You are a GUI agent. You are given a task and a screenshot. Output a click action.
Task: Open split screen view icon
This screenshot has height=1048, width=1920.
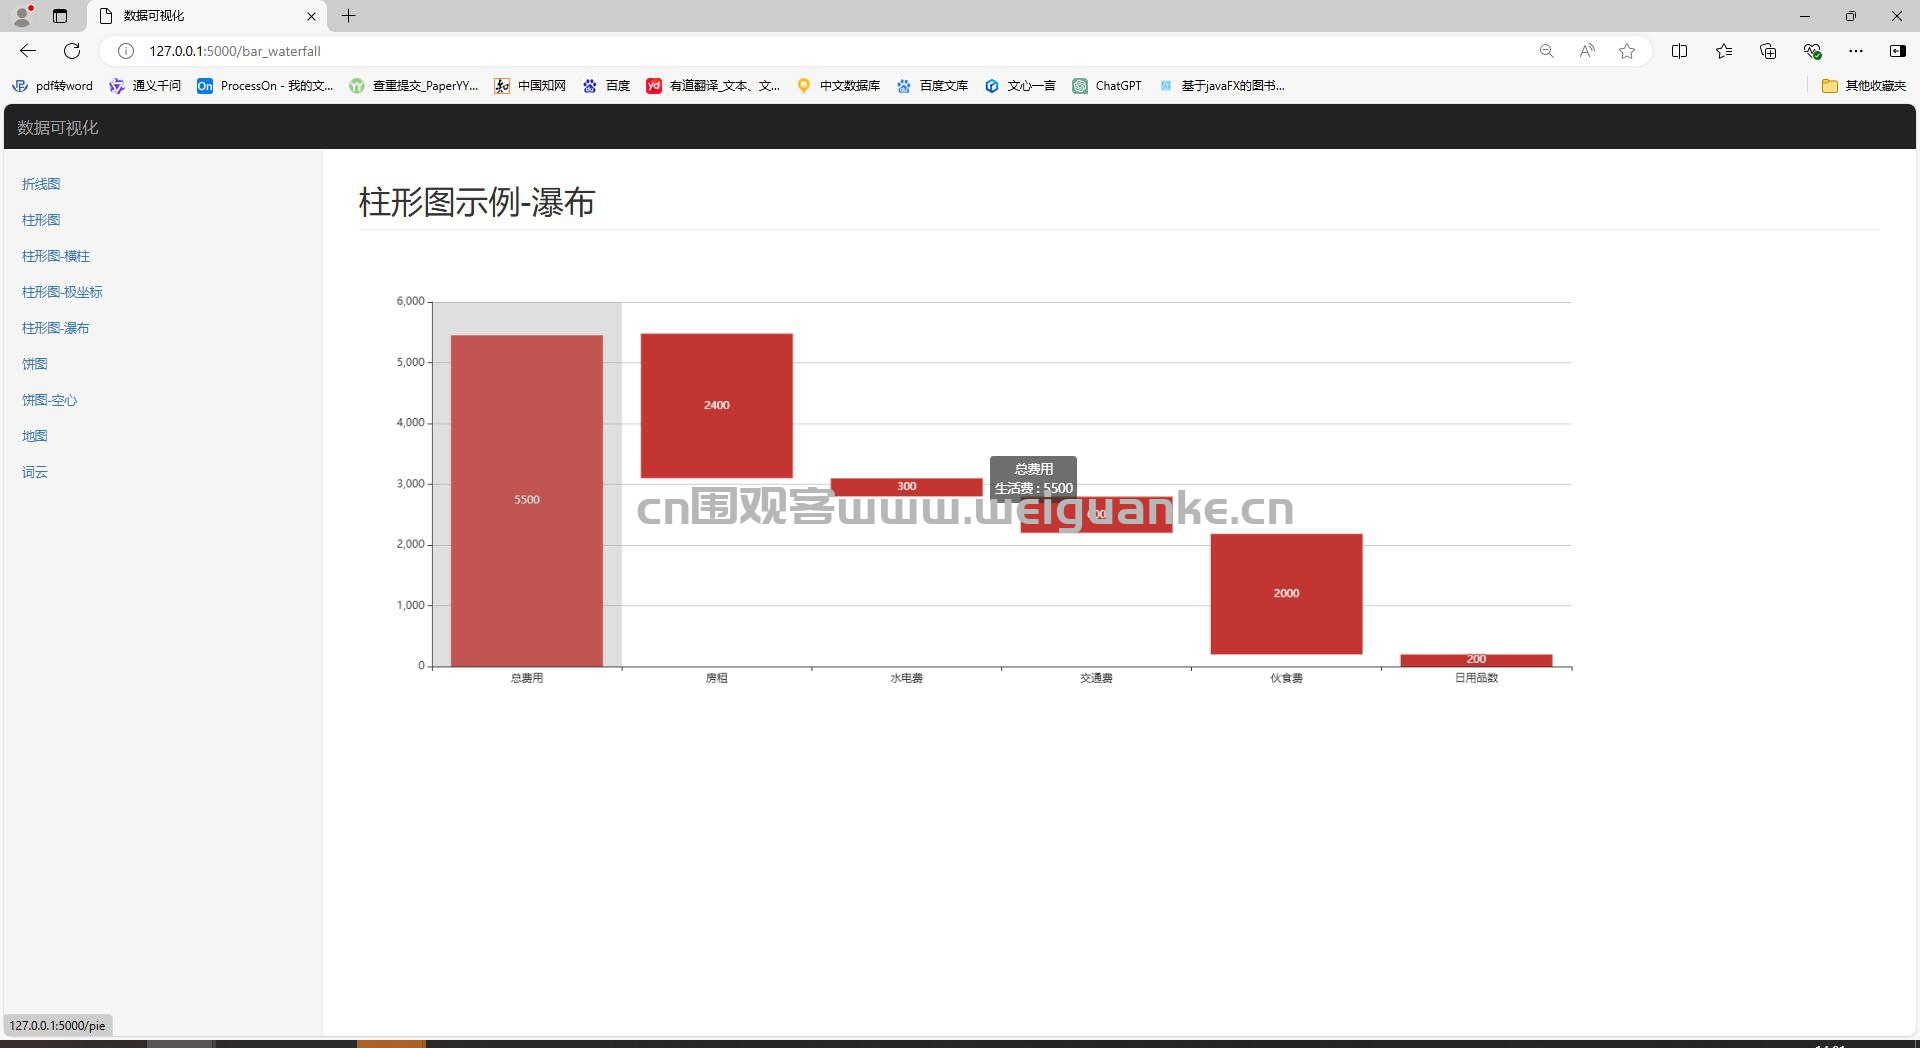[1679, 51]
